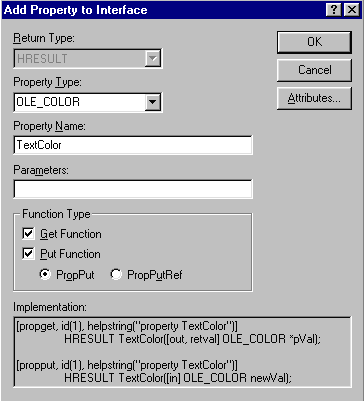The width and height of the screenshot is (364, 401).
Task: Choose the PropPutRef radio option
Action: point(116,275)
